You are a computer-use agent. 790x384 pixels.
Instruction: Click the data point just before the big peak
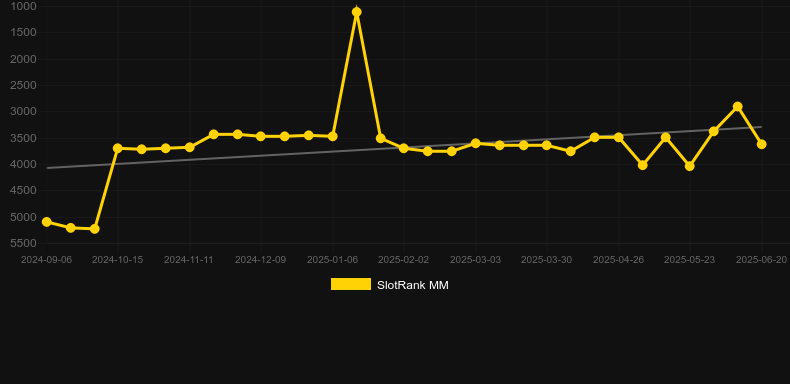333,137
